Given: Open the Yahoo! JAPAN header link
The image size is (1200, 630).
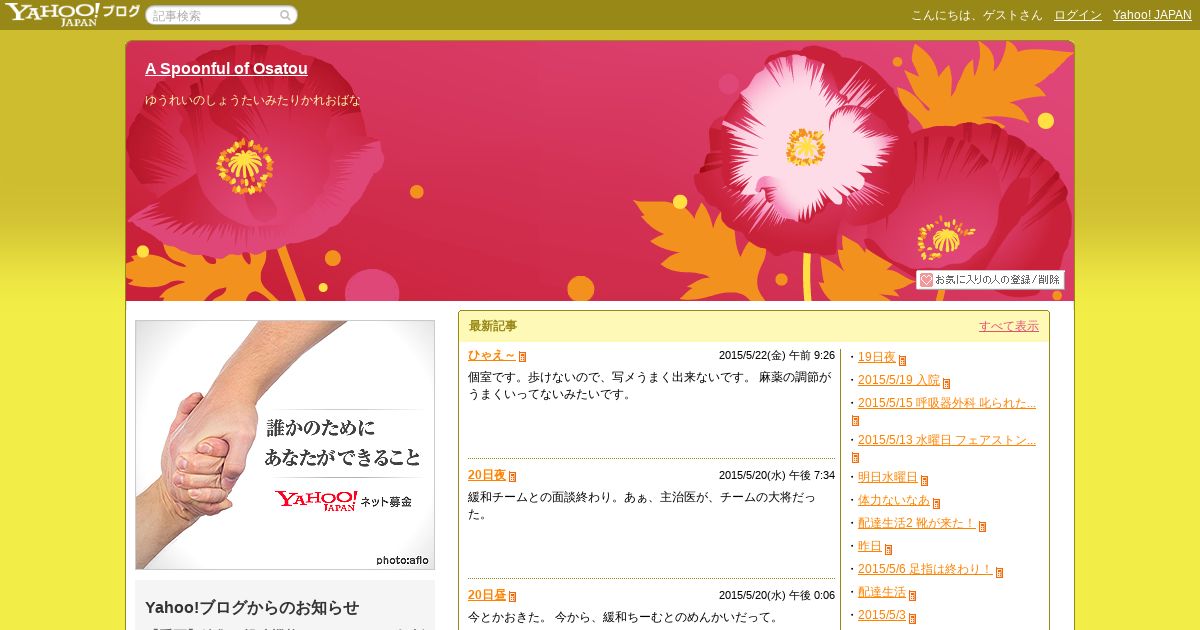Looking at the screenshot, I should 1152,15.
